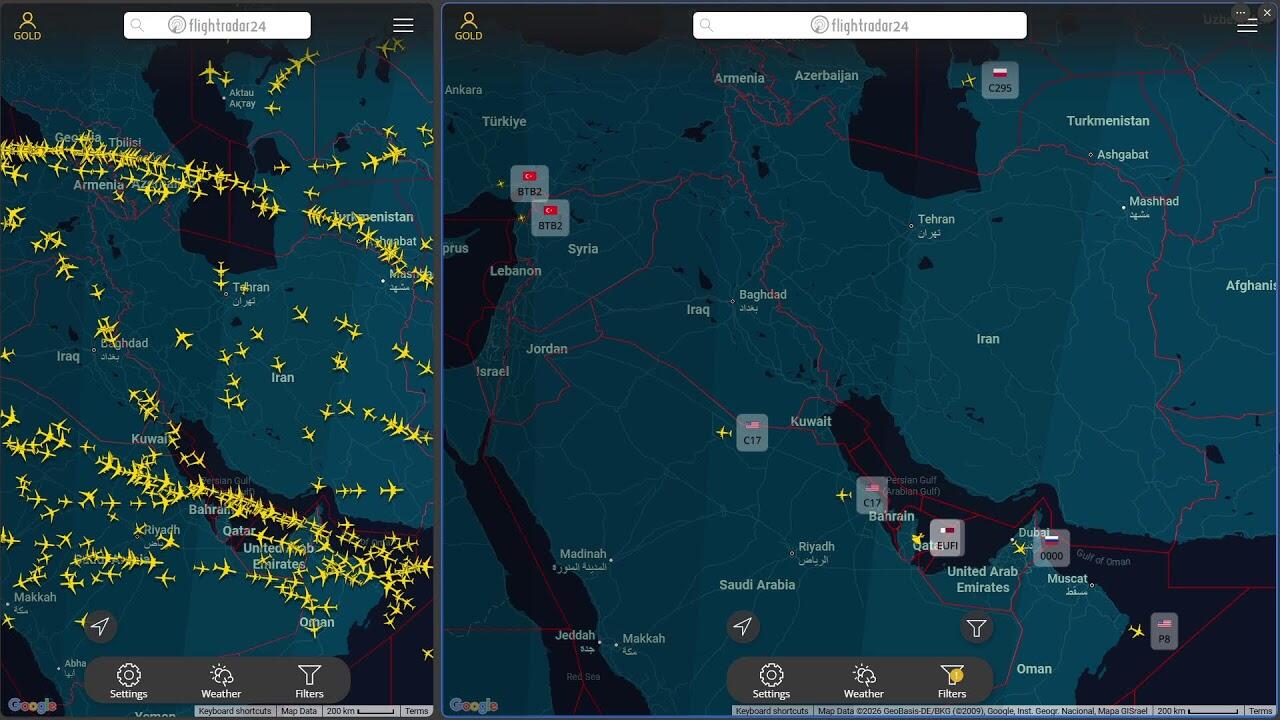Select the US P8 aircraft near Oman

(1163, 632)
